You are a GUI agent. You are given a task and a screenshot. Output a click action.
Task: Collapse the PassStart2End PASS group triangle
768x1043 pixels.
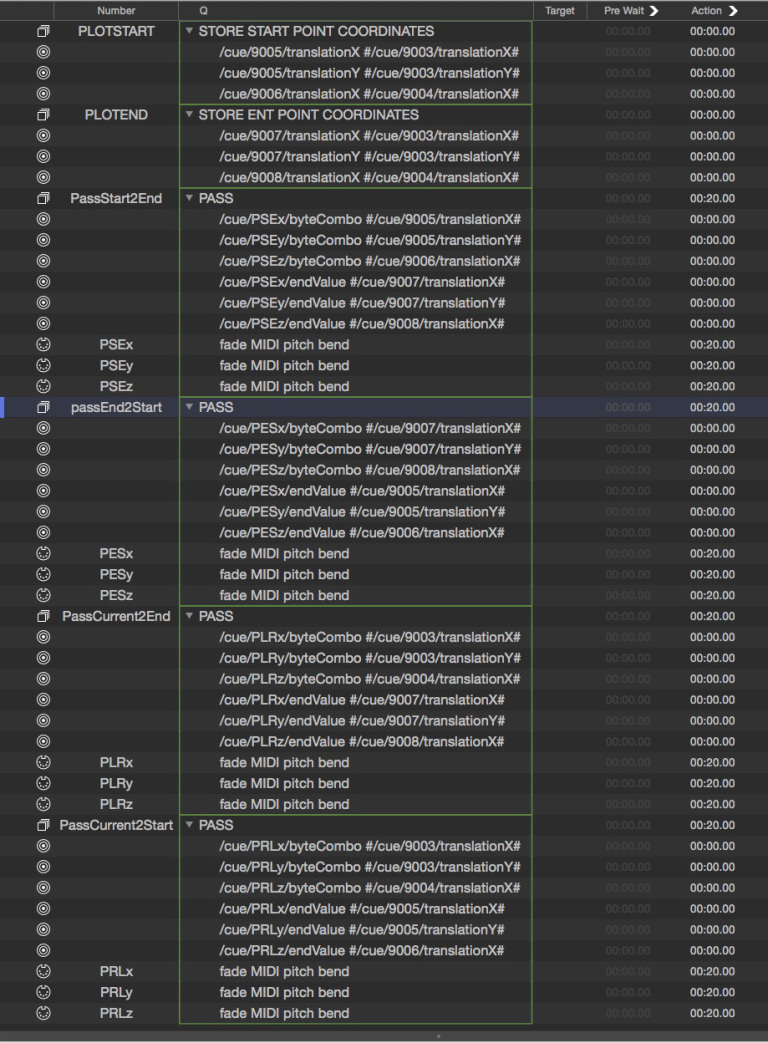(x=189, y=199)
